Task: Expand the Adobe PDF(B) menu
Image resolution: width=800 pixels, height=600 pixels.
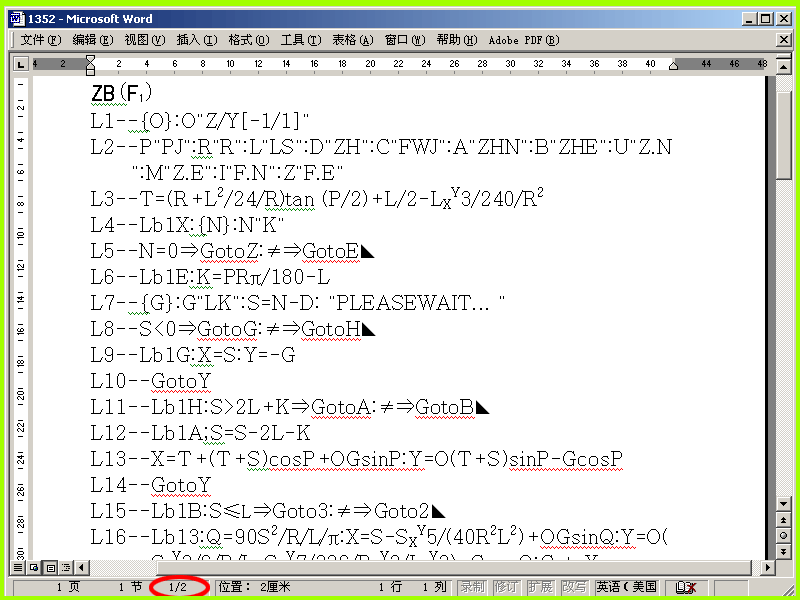Action: point(524,40)
